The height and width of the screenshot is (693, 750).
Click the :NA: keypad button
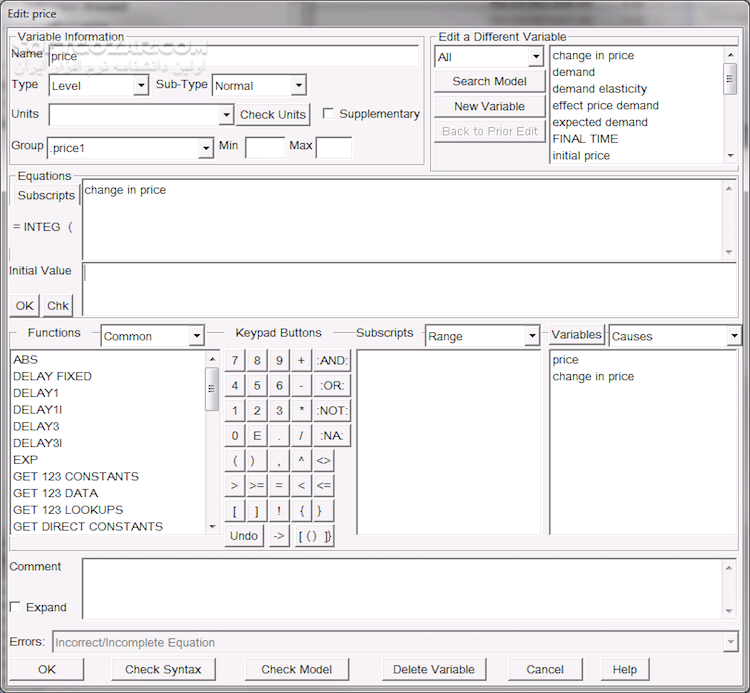tap(332, 435)
